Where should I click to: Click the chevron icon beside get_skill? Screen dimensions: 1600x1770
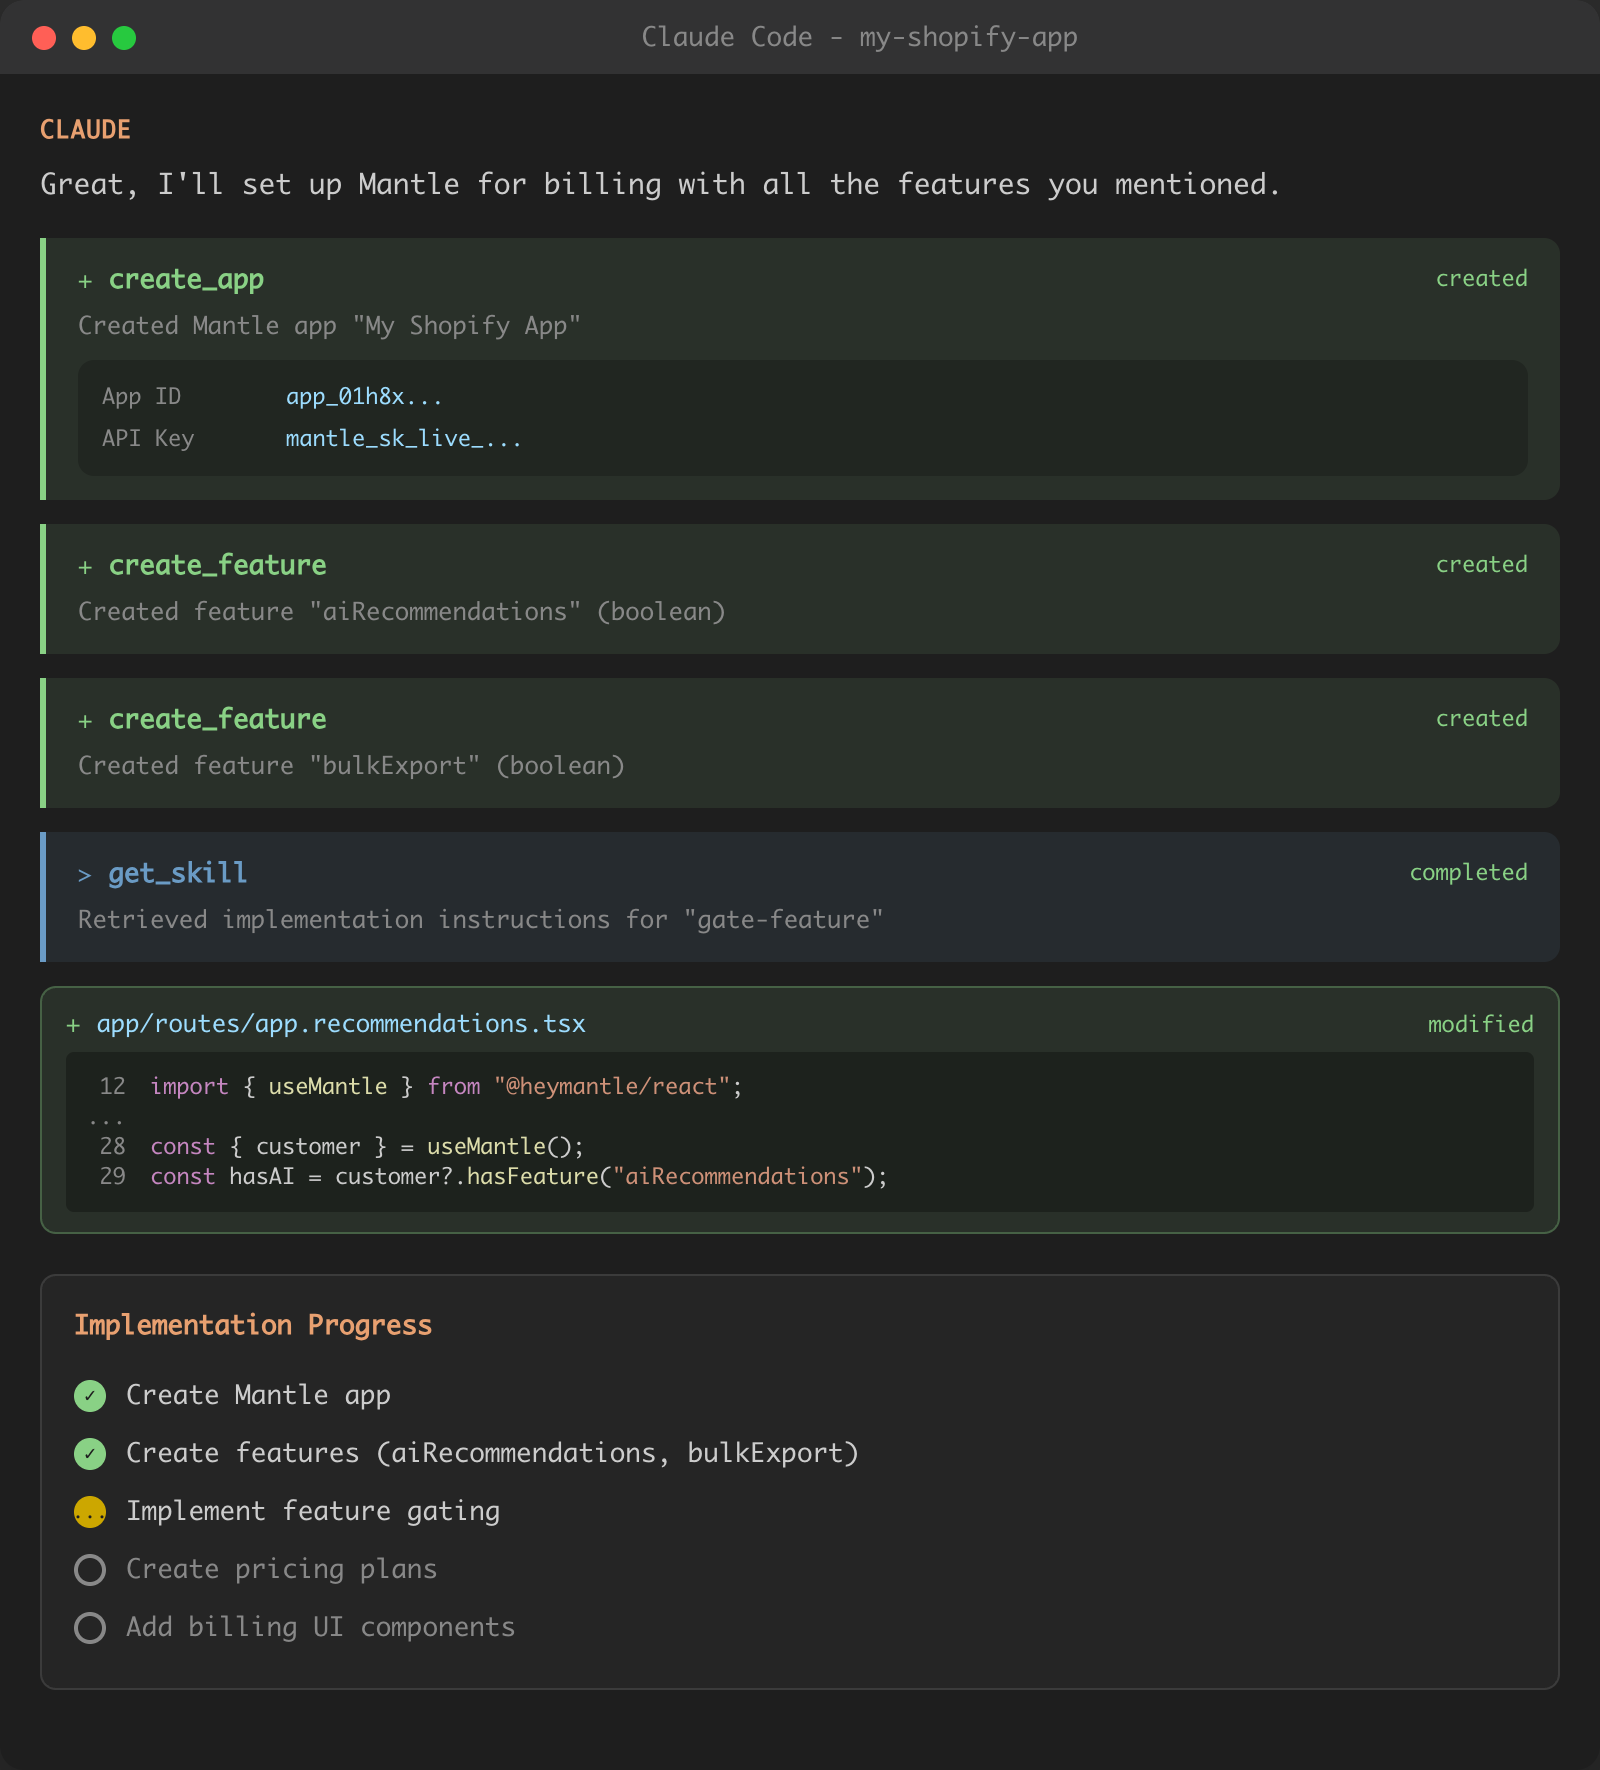click(86, 873)
